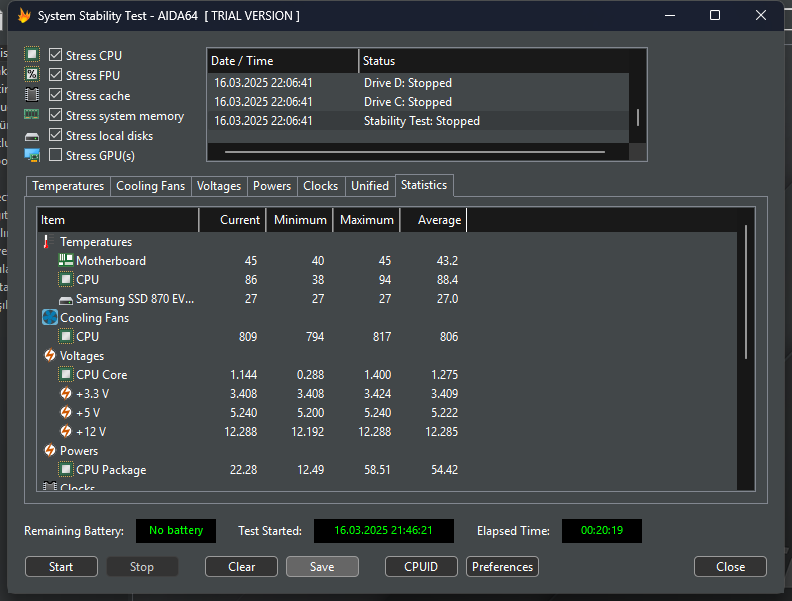
Task: Enable the Stress GPU(s) checkbox
Action: (x=56, y=155)
